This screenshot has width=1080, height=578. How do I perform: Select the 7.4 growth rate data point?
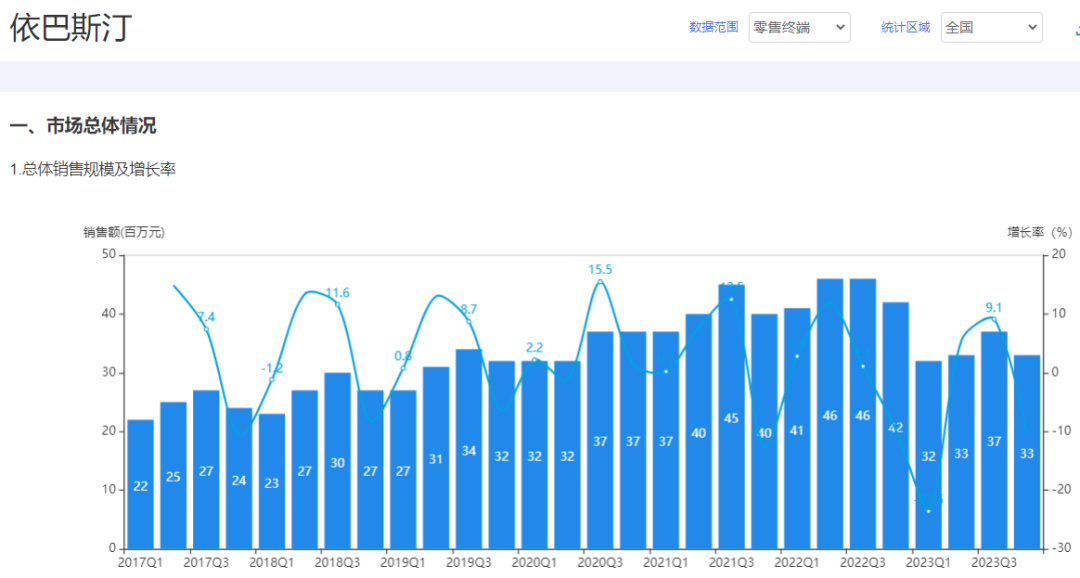click(206, 329)
